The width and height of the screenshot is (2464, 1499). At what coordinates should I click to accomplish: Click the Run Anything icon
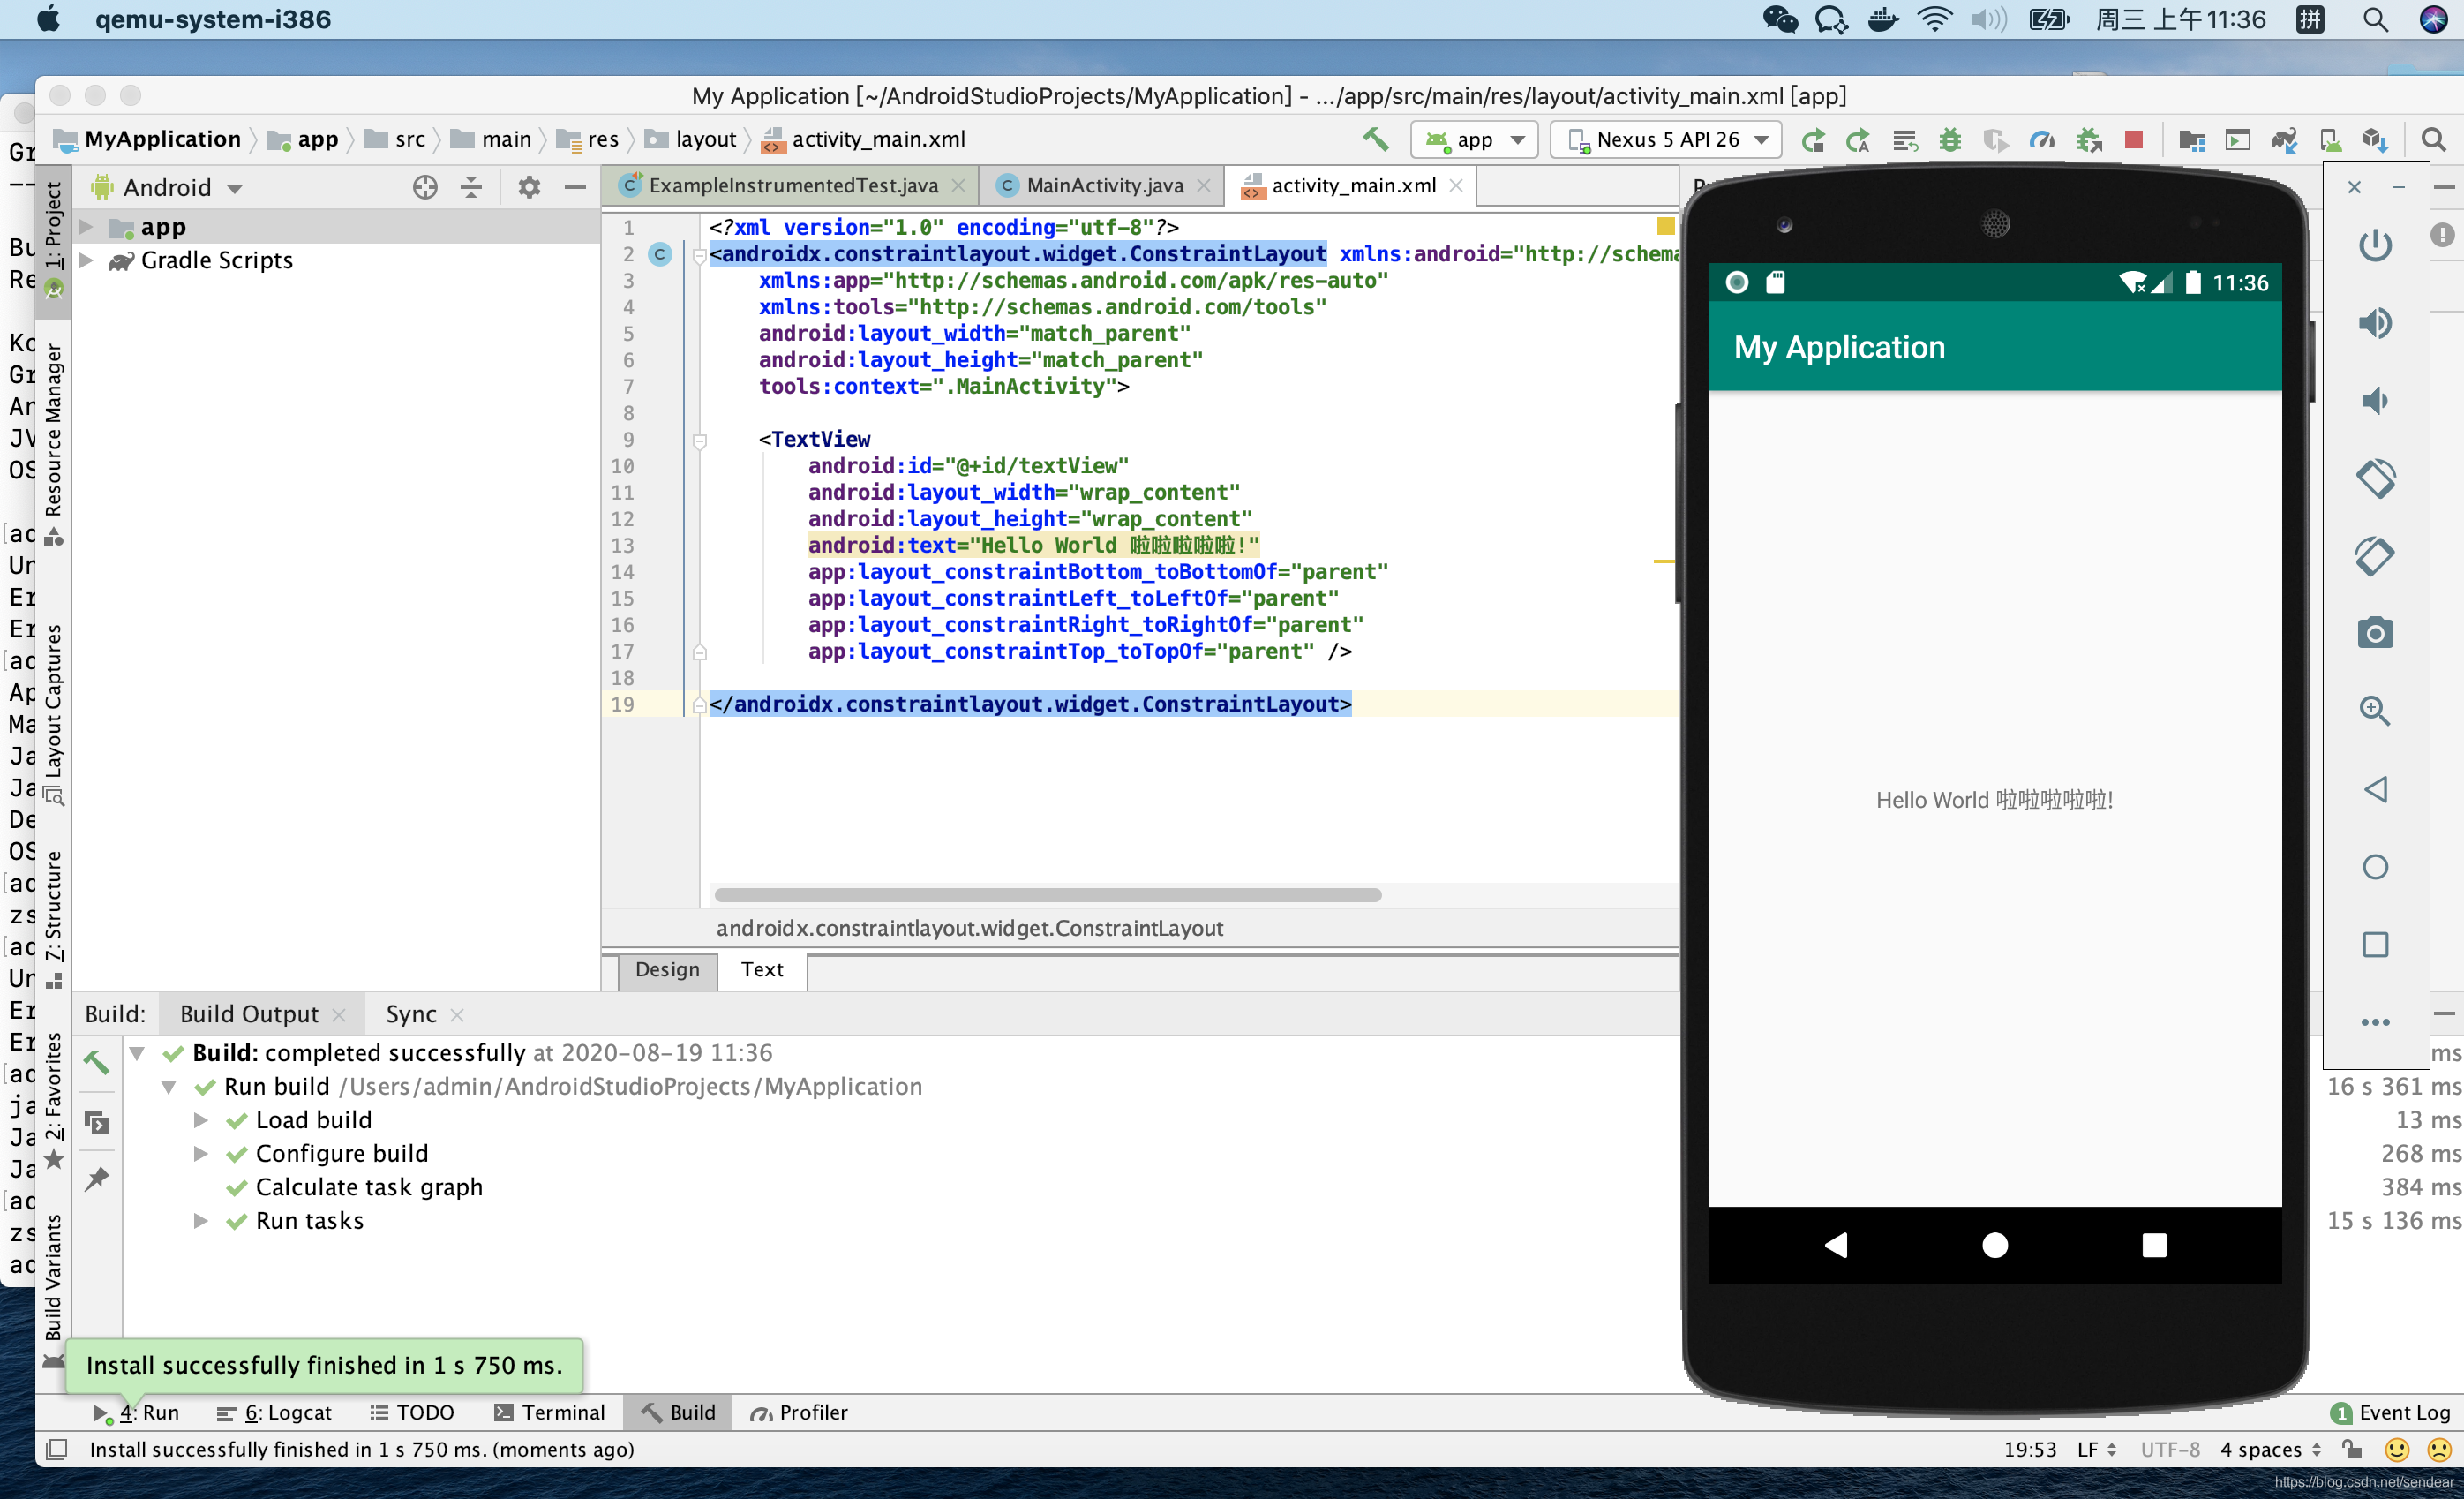point(2237,140)
